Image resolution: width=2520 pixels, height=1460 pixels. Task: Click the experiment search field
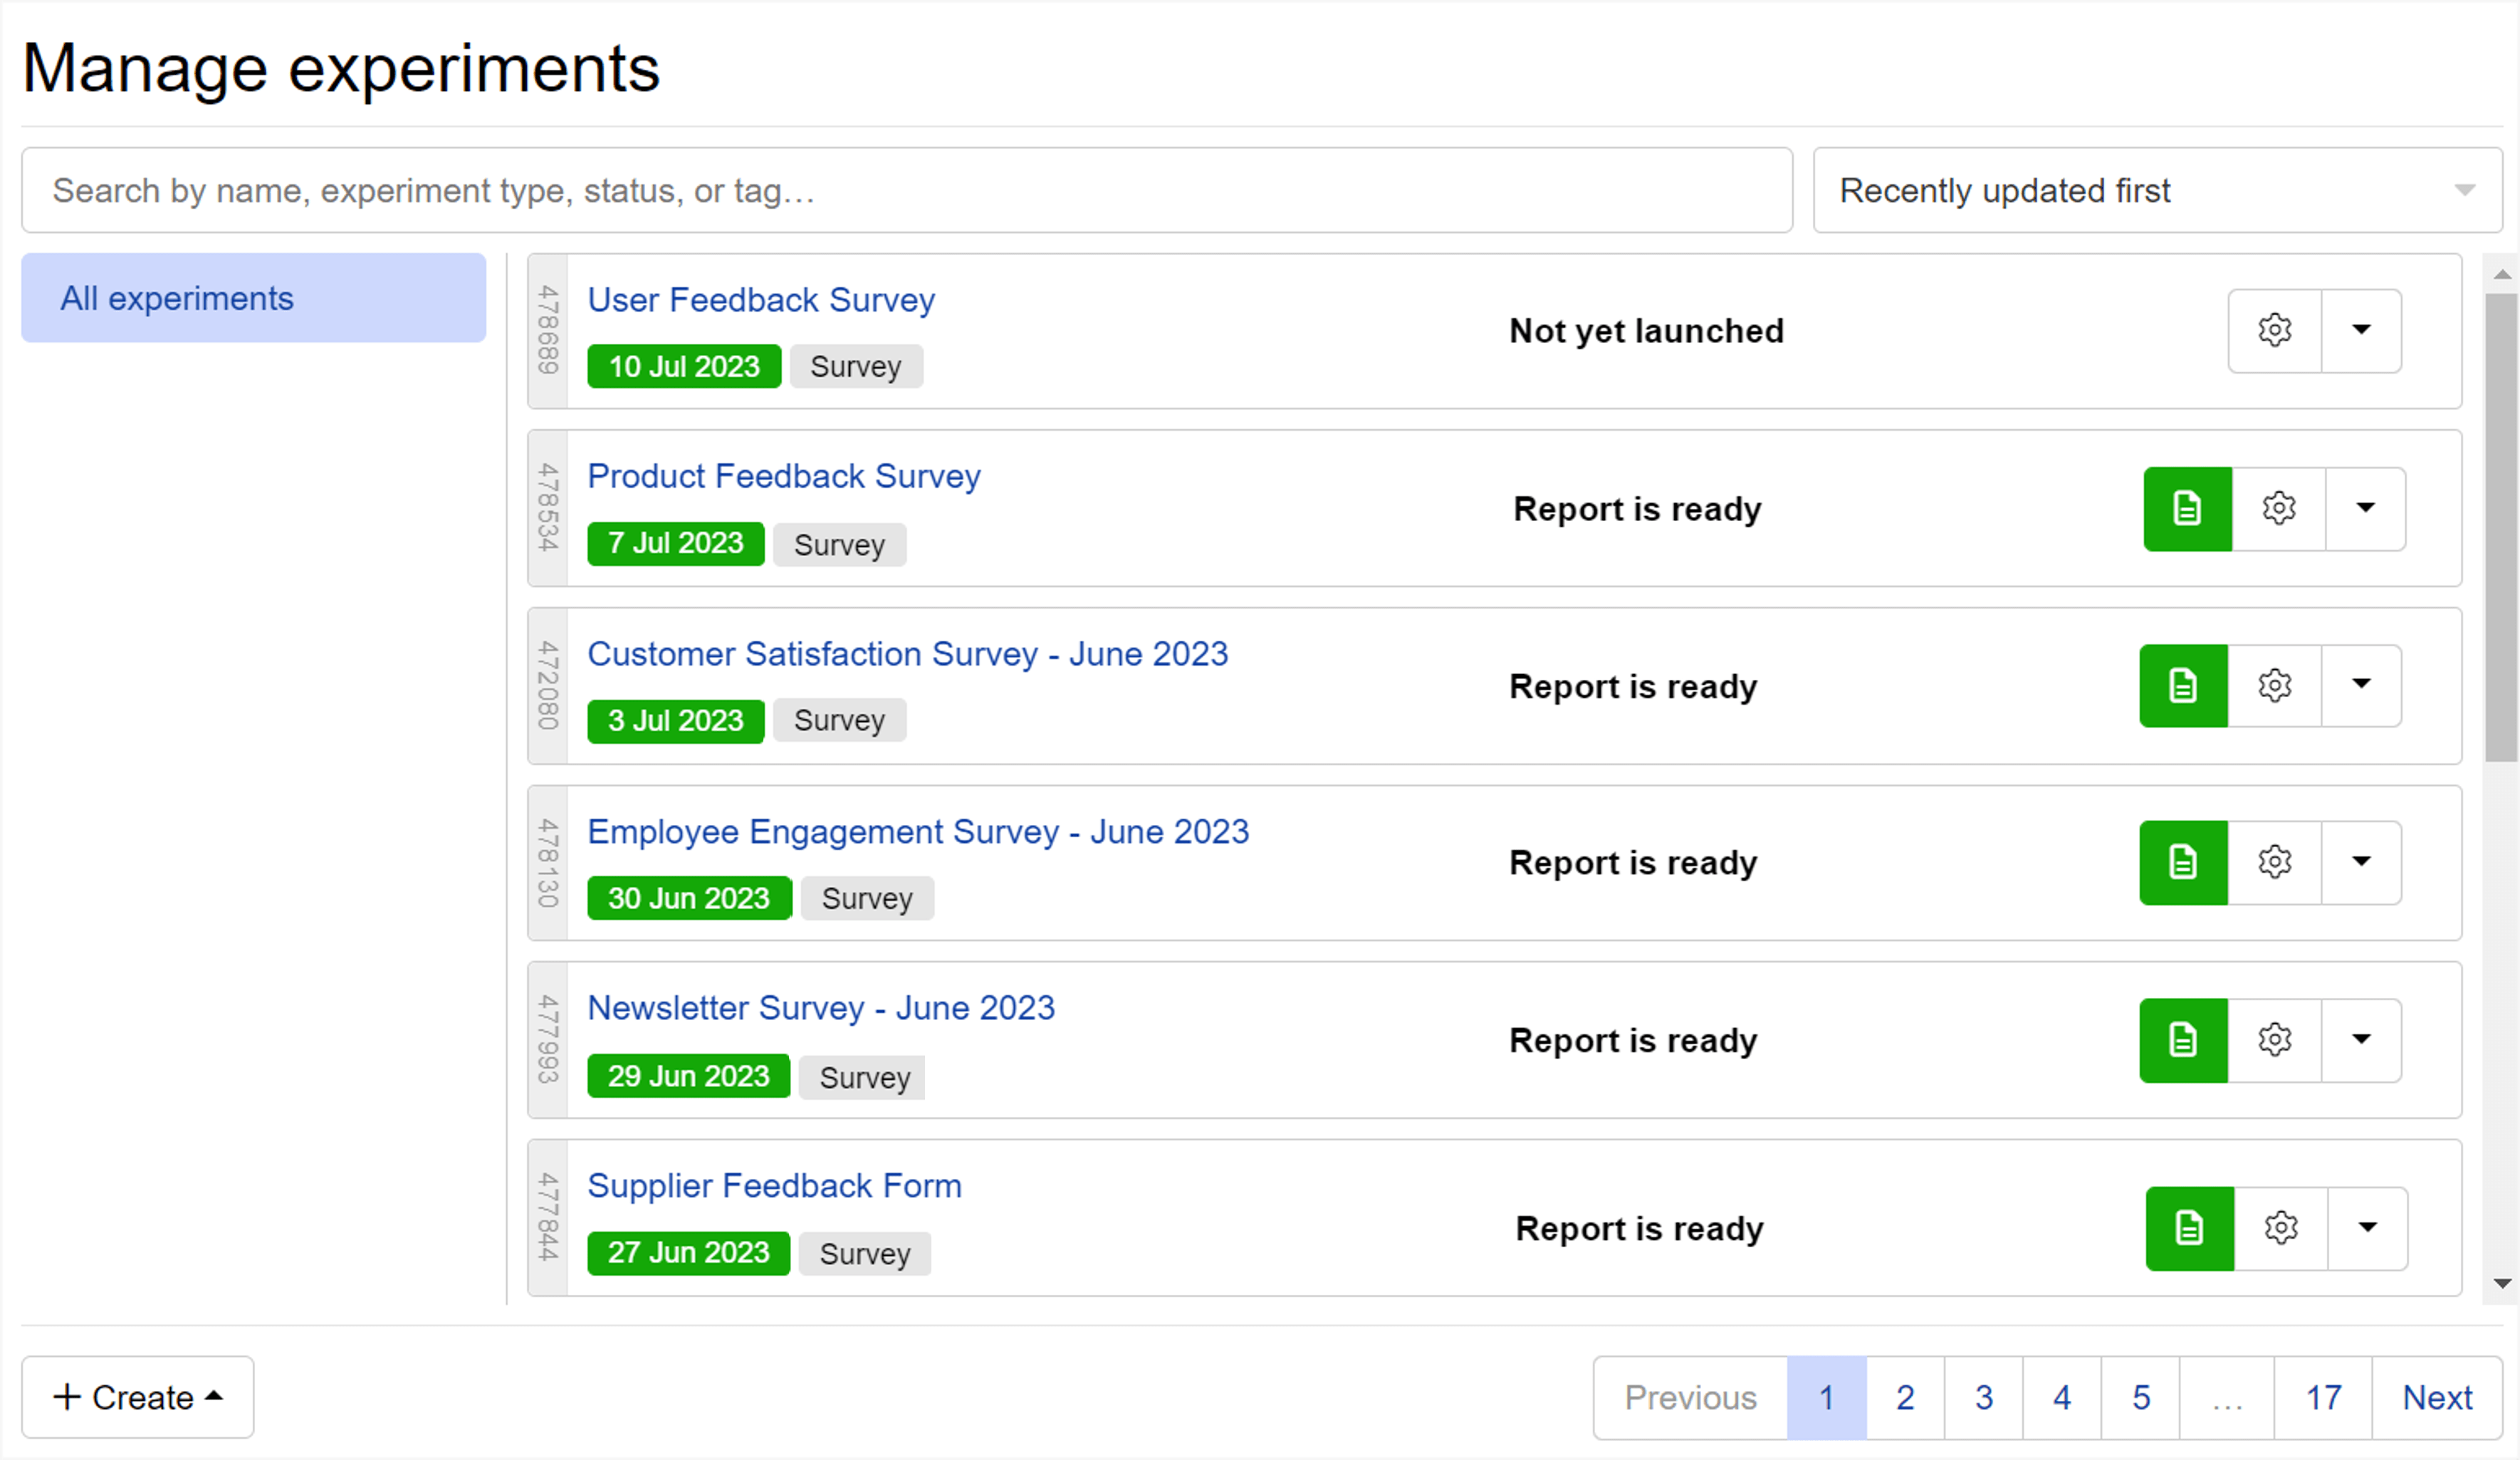tap(906, 190)
